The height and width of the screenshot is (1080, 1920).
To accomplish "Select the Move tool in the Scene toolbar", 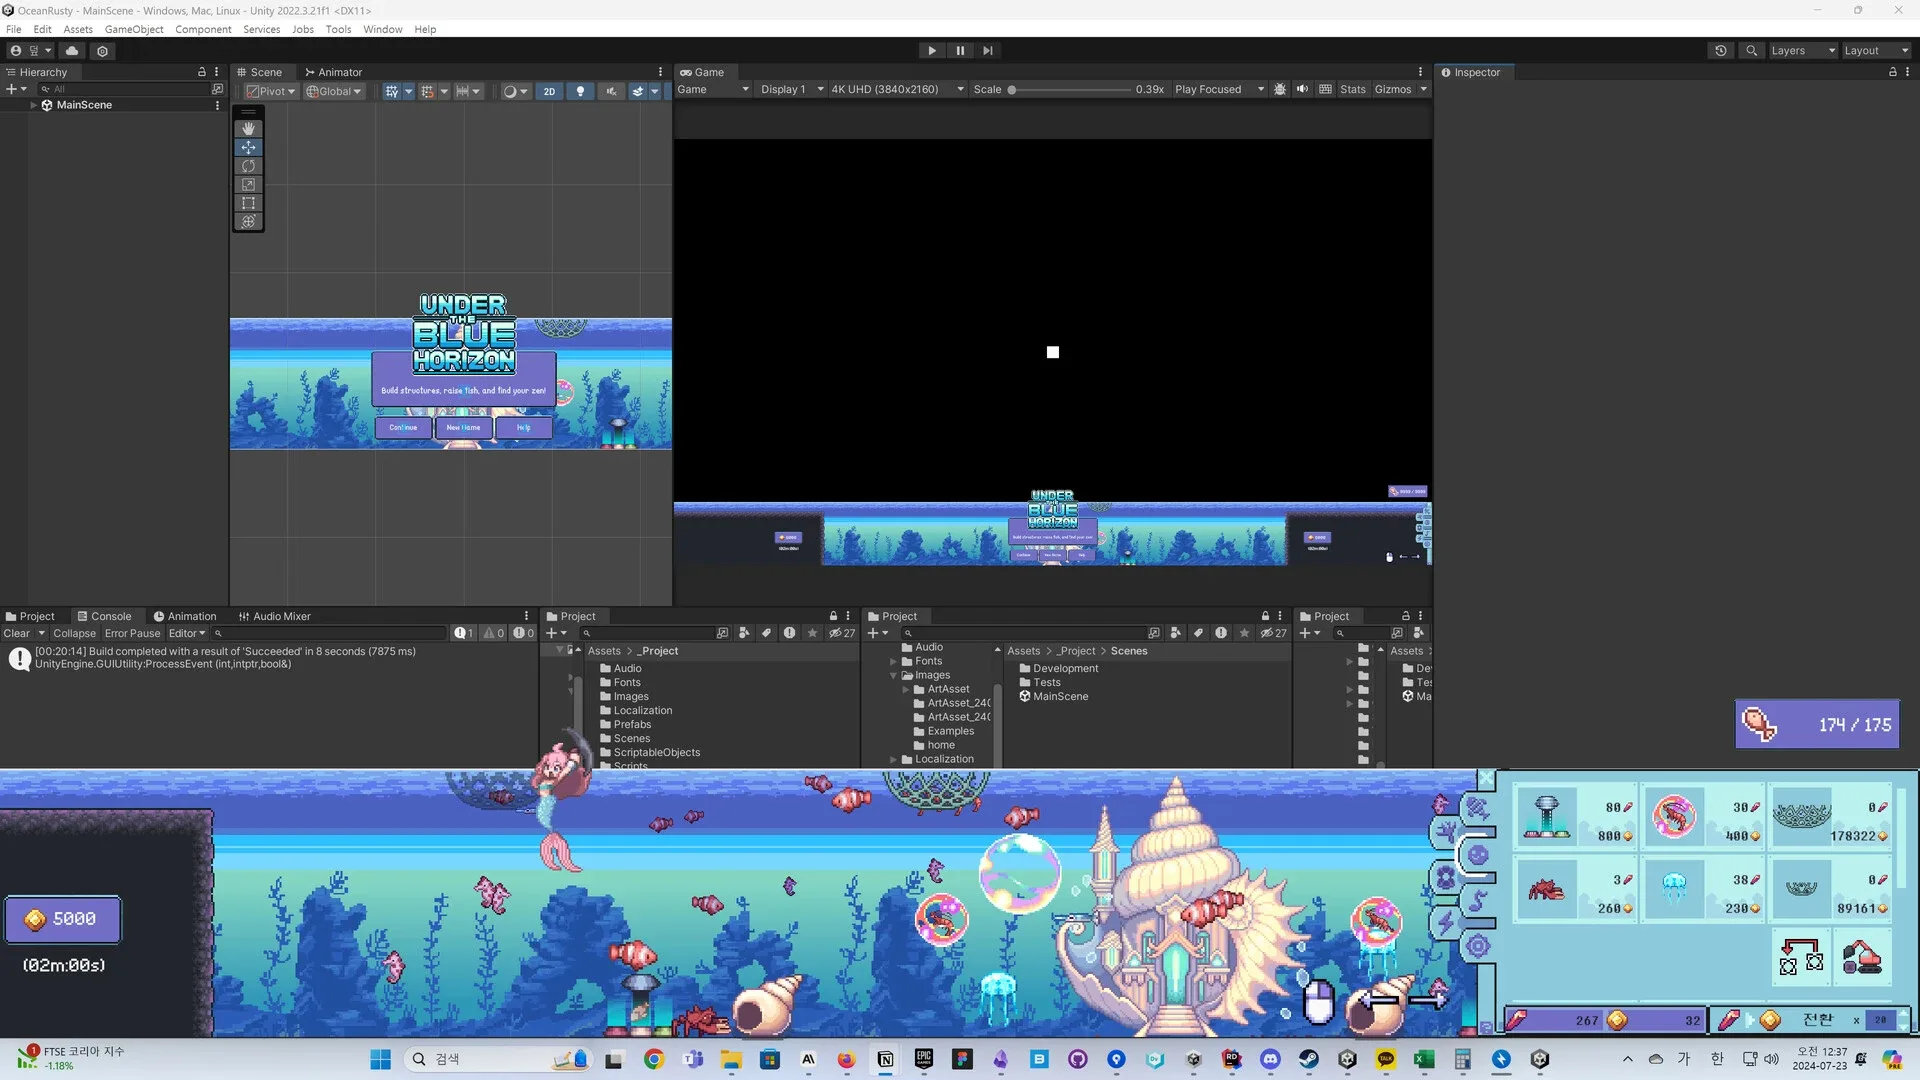I will tap(248, 147).
